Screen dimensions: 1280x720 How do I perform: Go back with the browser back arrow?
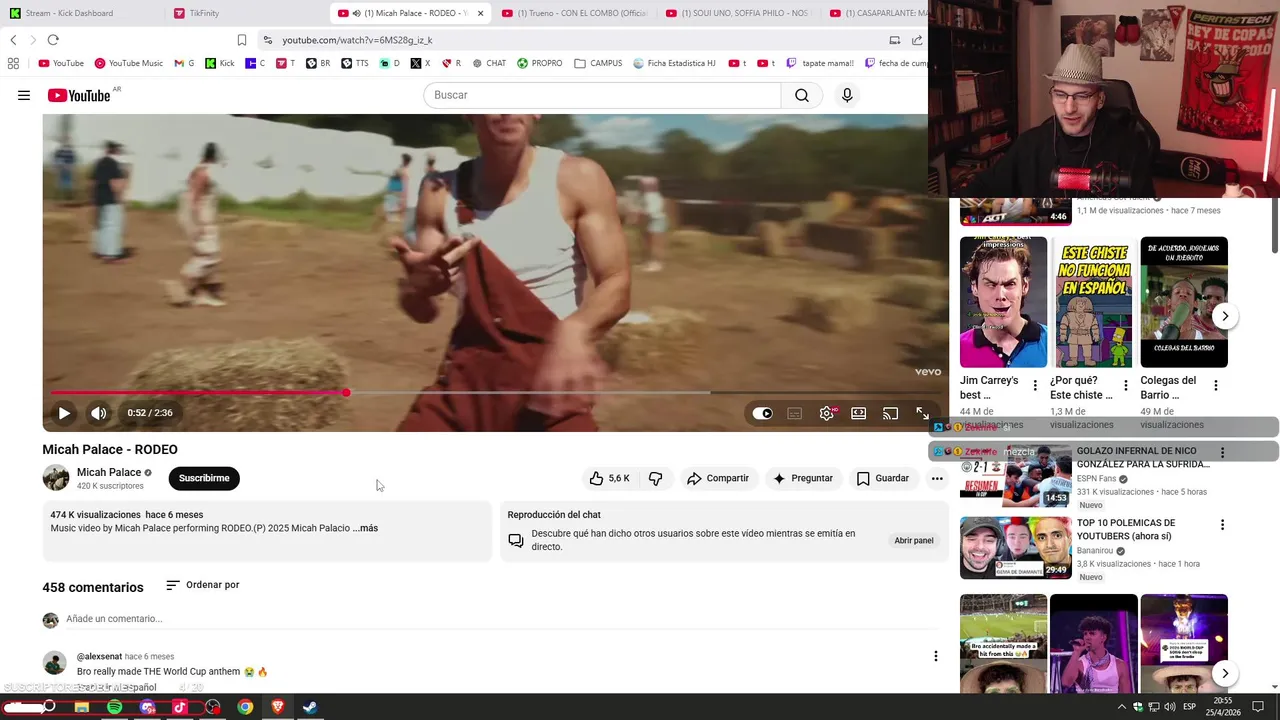tap(13, 40)
